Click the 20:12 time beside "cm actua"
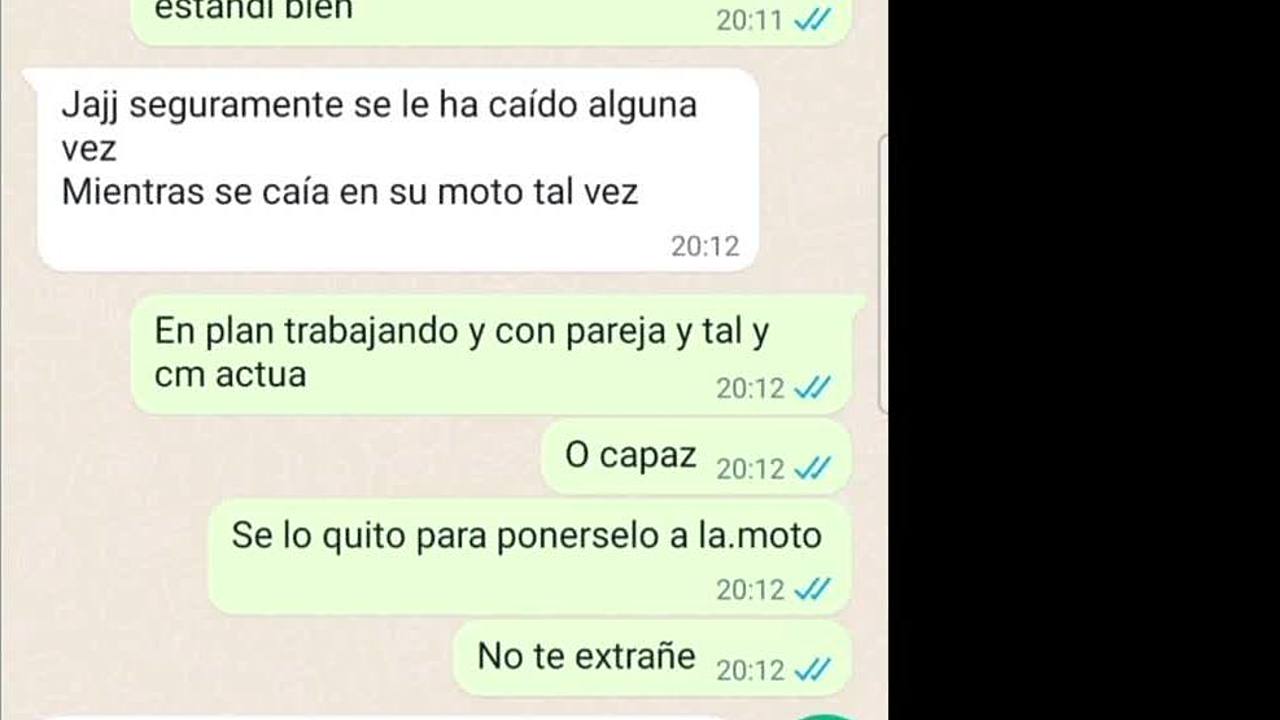The width and height of the screenshot is (1280, 720). [x=750, y=388]
